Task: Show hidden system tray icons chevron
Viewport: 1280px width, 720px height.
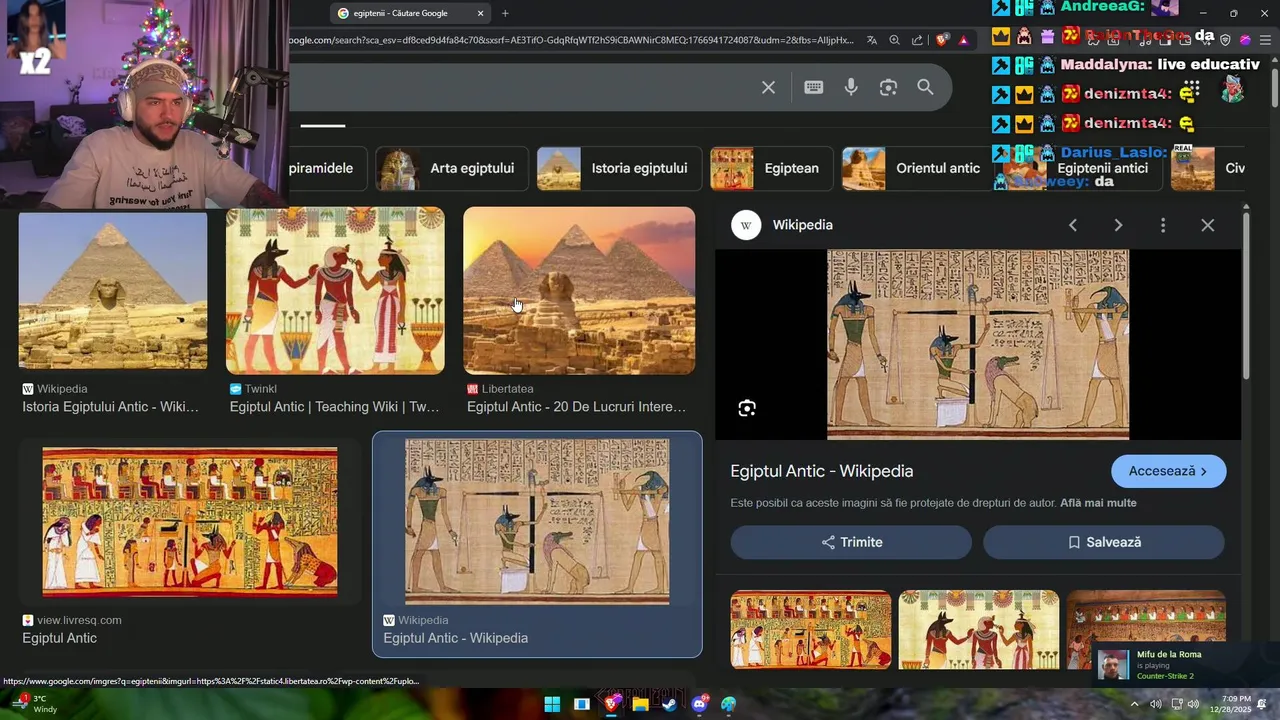Action: (x=1134, y=704)
